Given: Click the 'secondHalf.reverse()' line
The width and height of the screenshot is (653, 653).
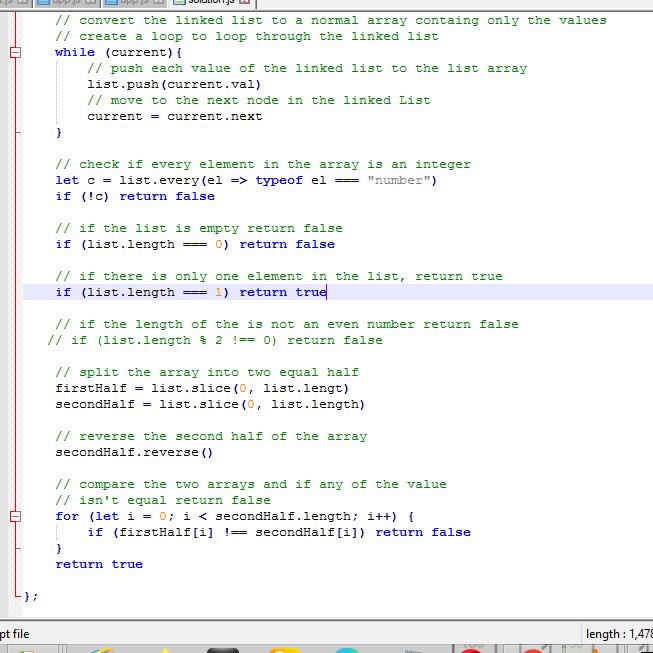Looking at the screenshot, I should click(x=134, y=452).
